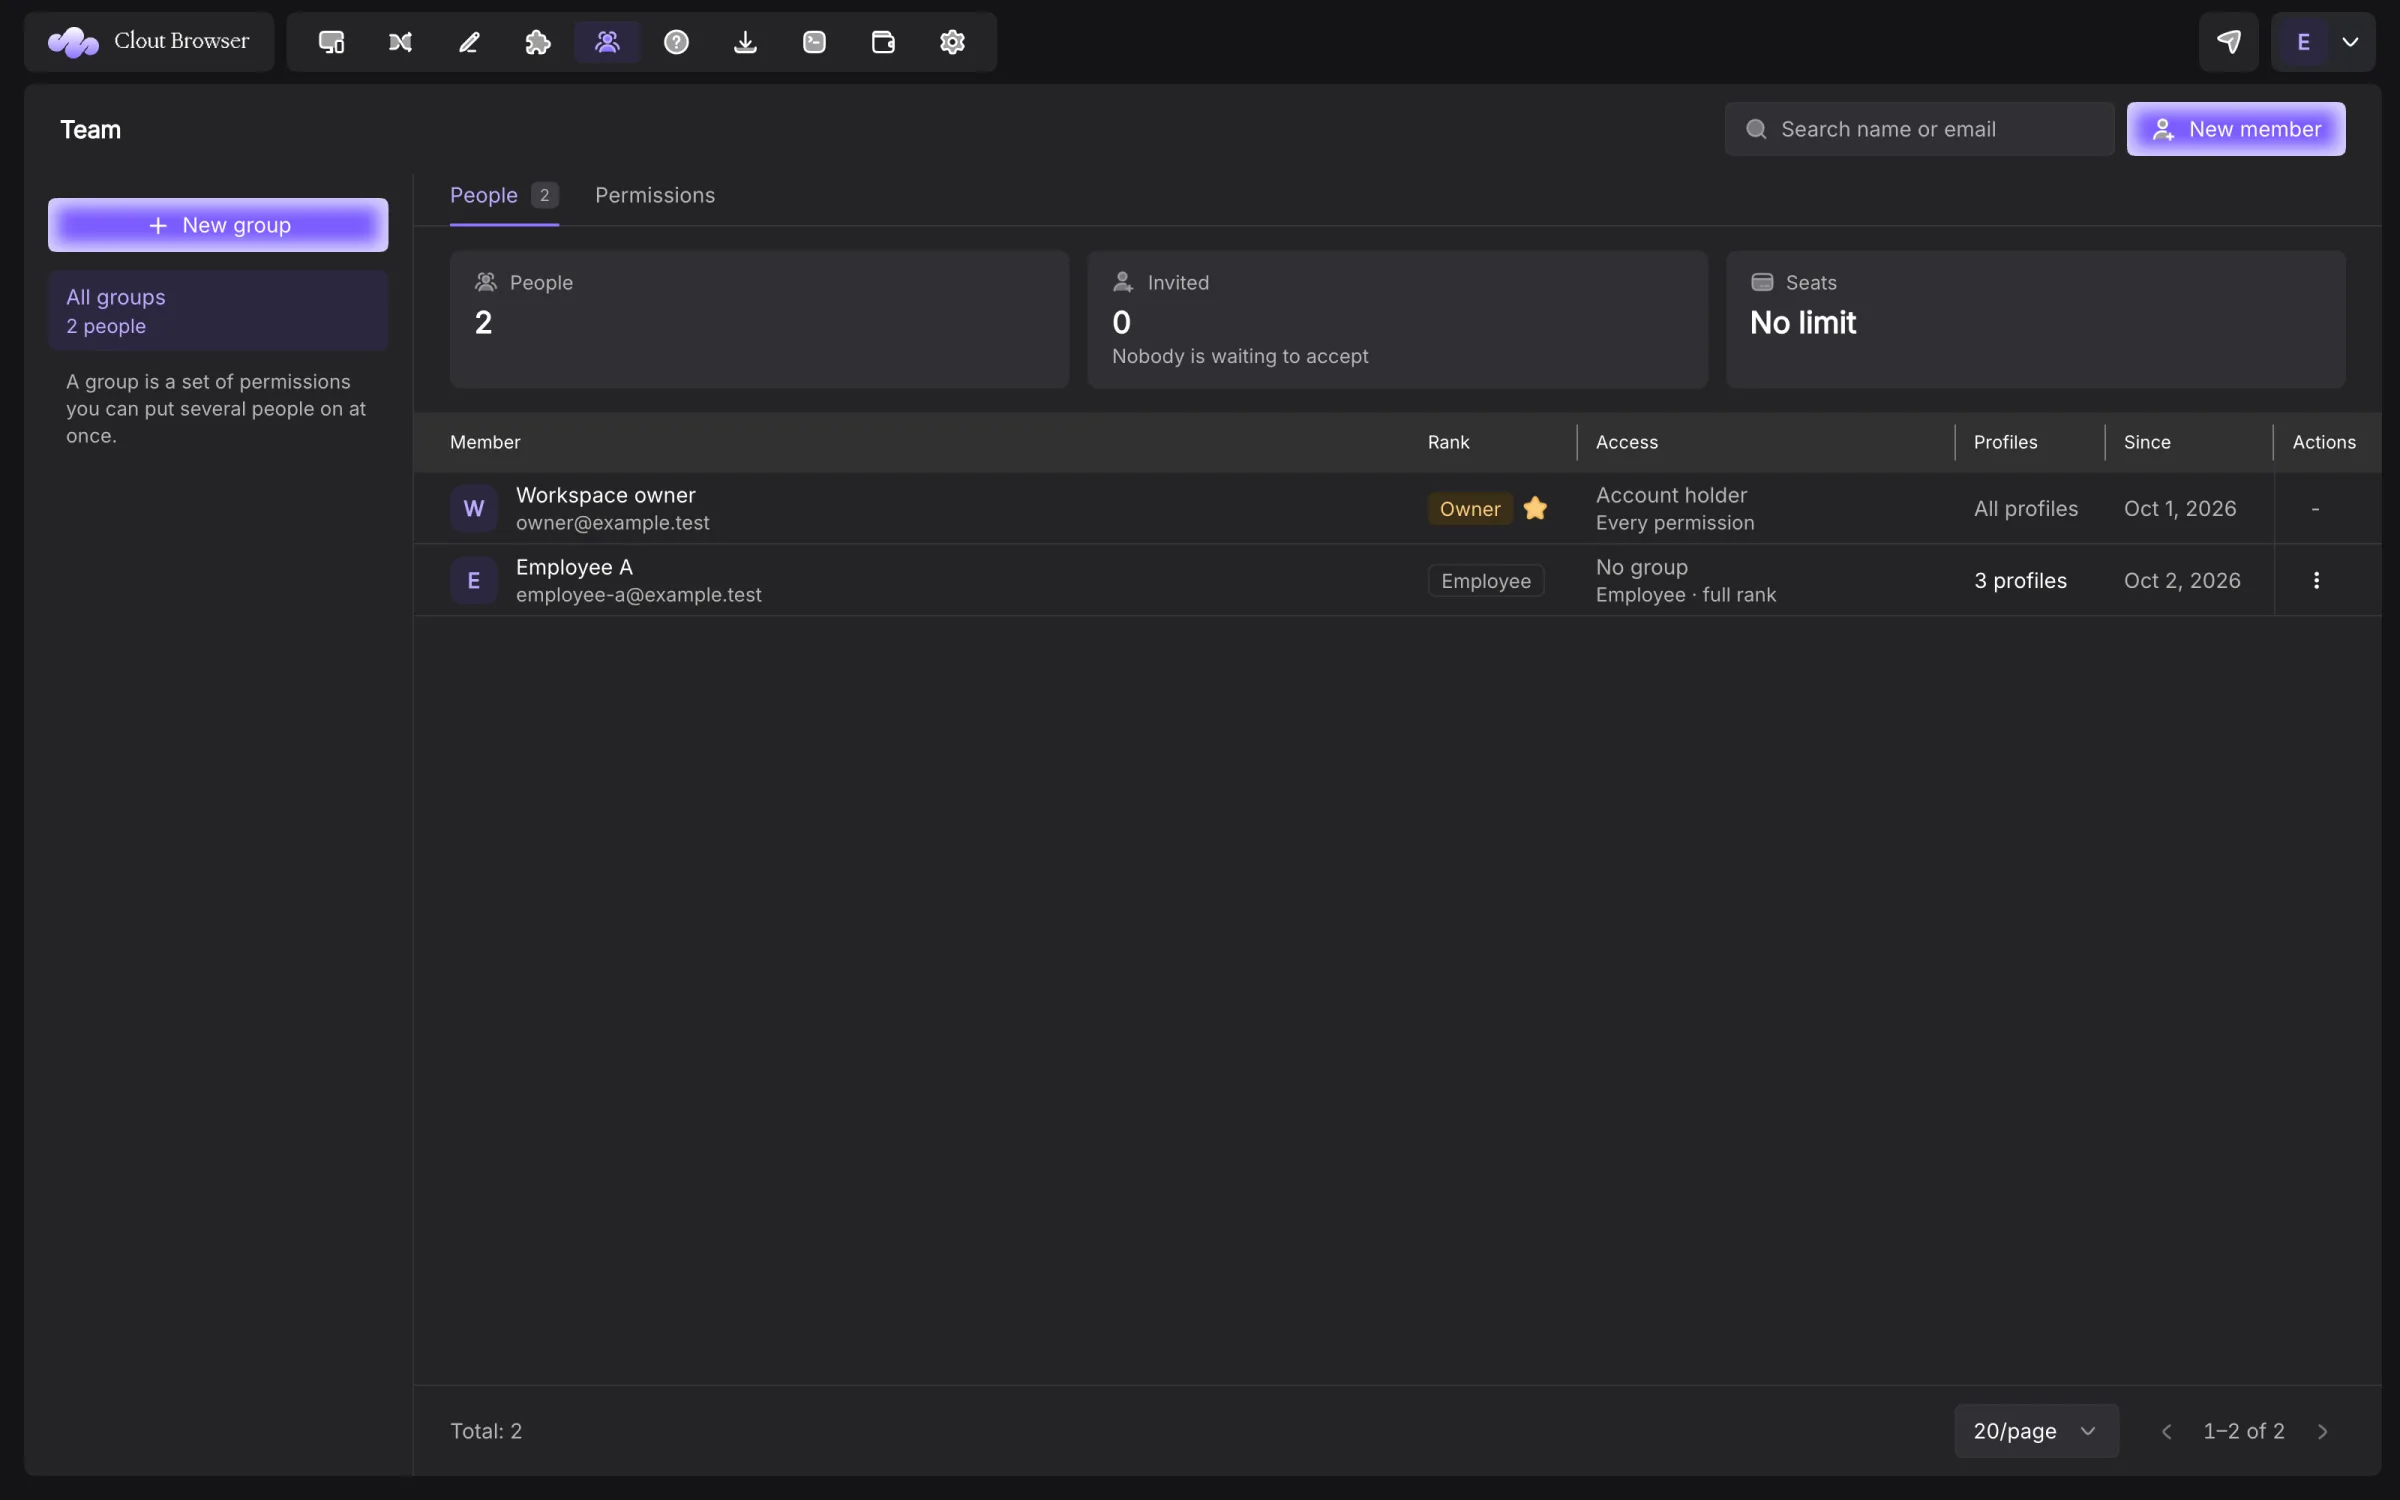This screenshot has height=1500, width=2400.
Task: Go to the next page arrow
Action: coord(2322,1431)
